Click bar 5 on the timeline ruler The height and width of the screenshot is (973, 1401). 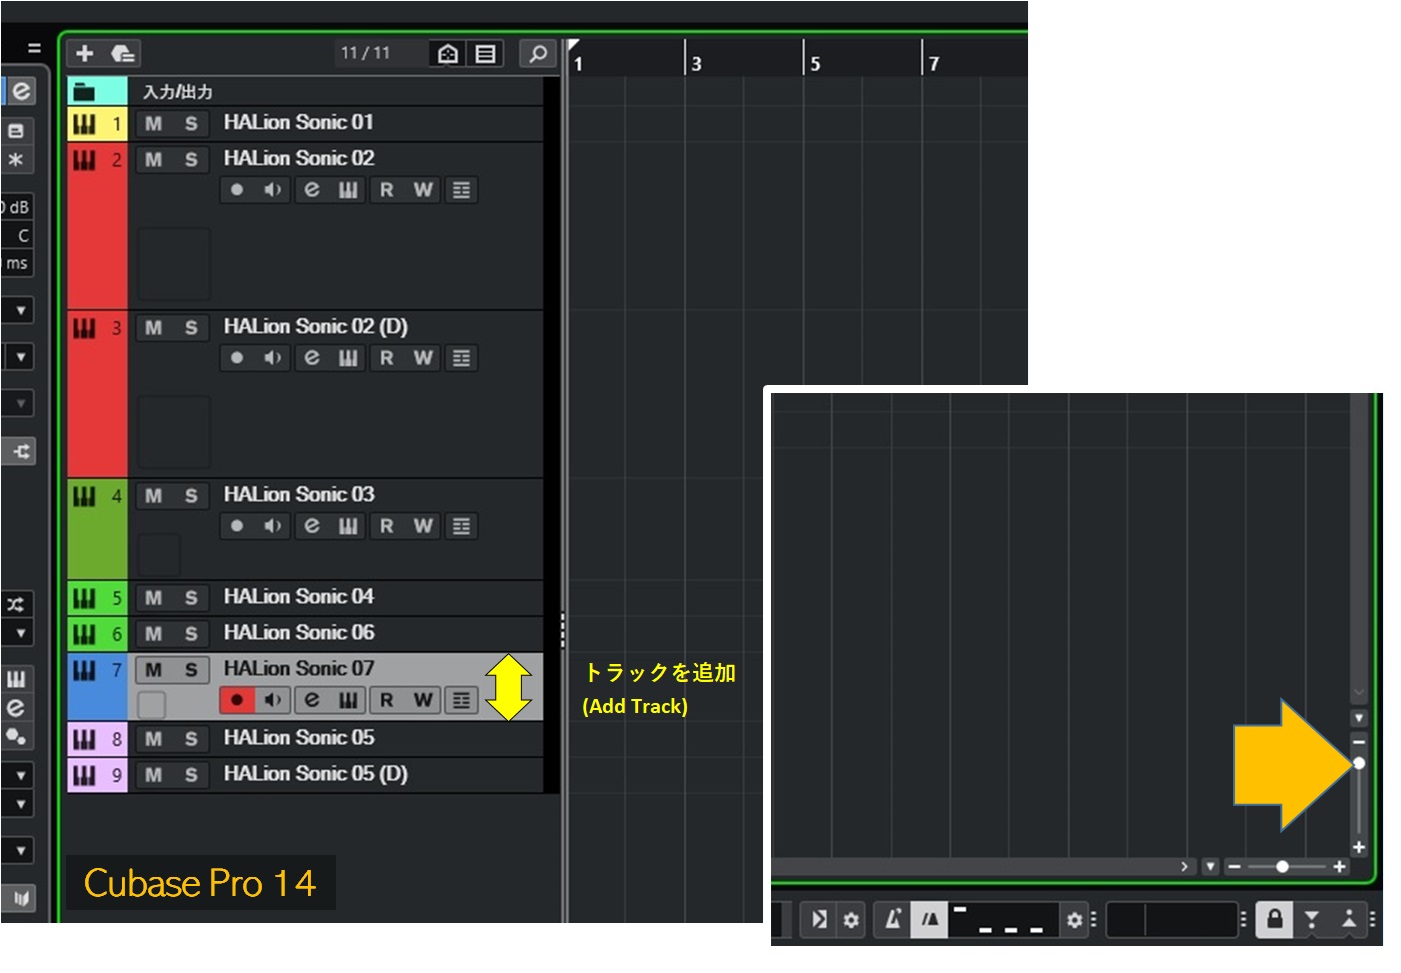point(815,63)
